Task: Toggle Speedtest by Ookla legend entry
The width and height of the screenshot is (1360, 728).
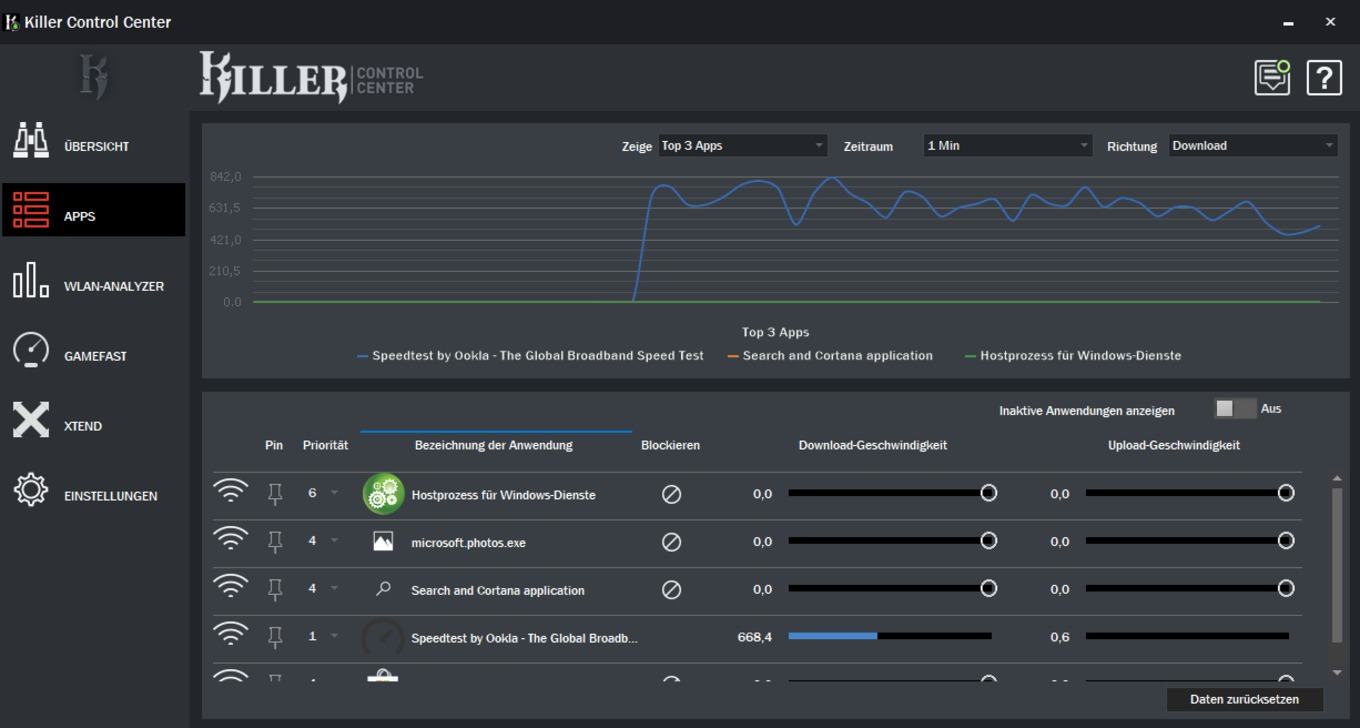Action: point(530,356)
